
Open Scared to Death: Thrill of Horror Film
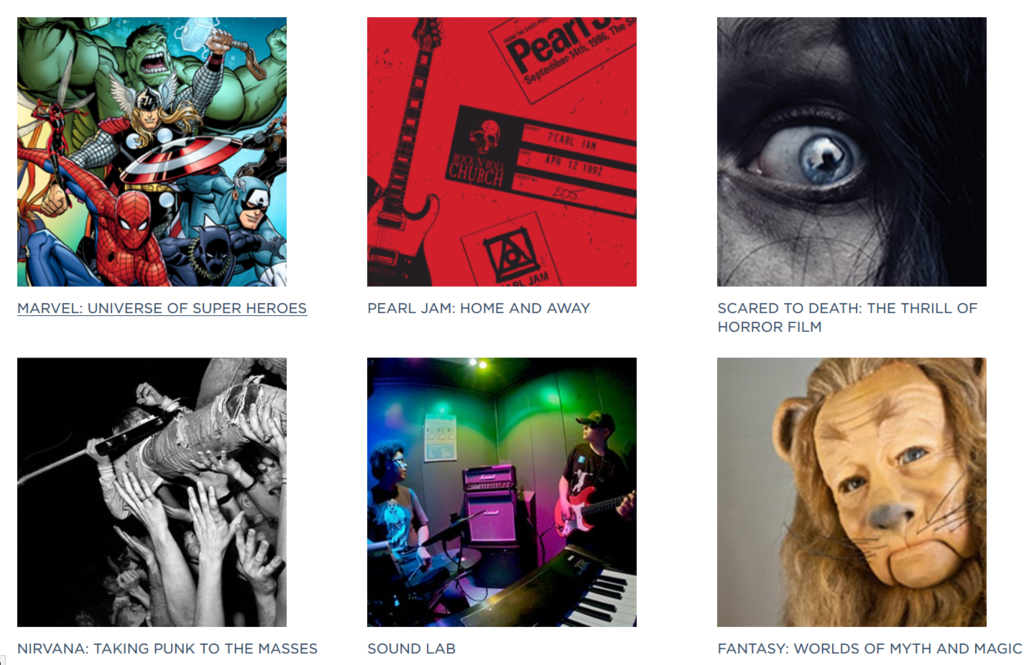coord(847,317)
